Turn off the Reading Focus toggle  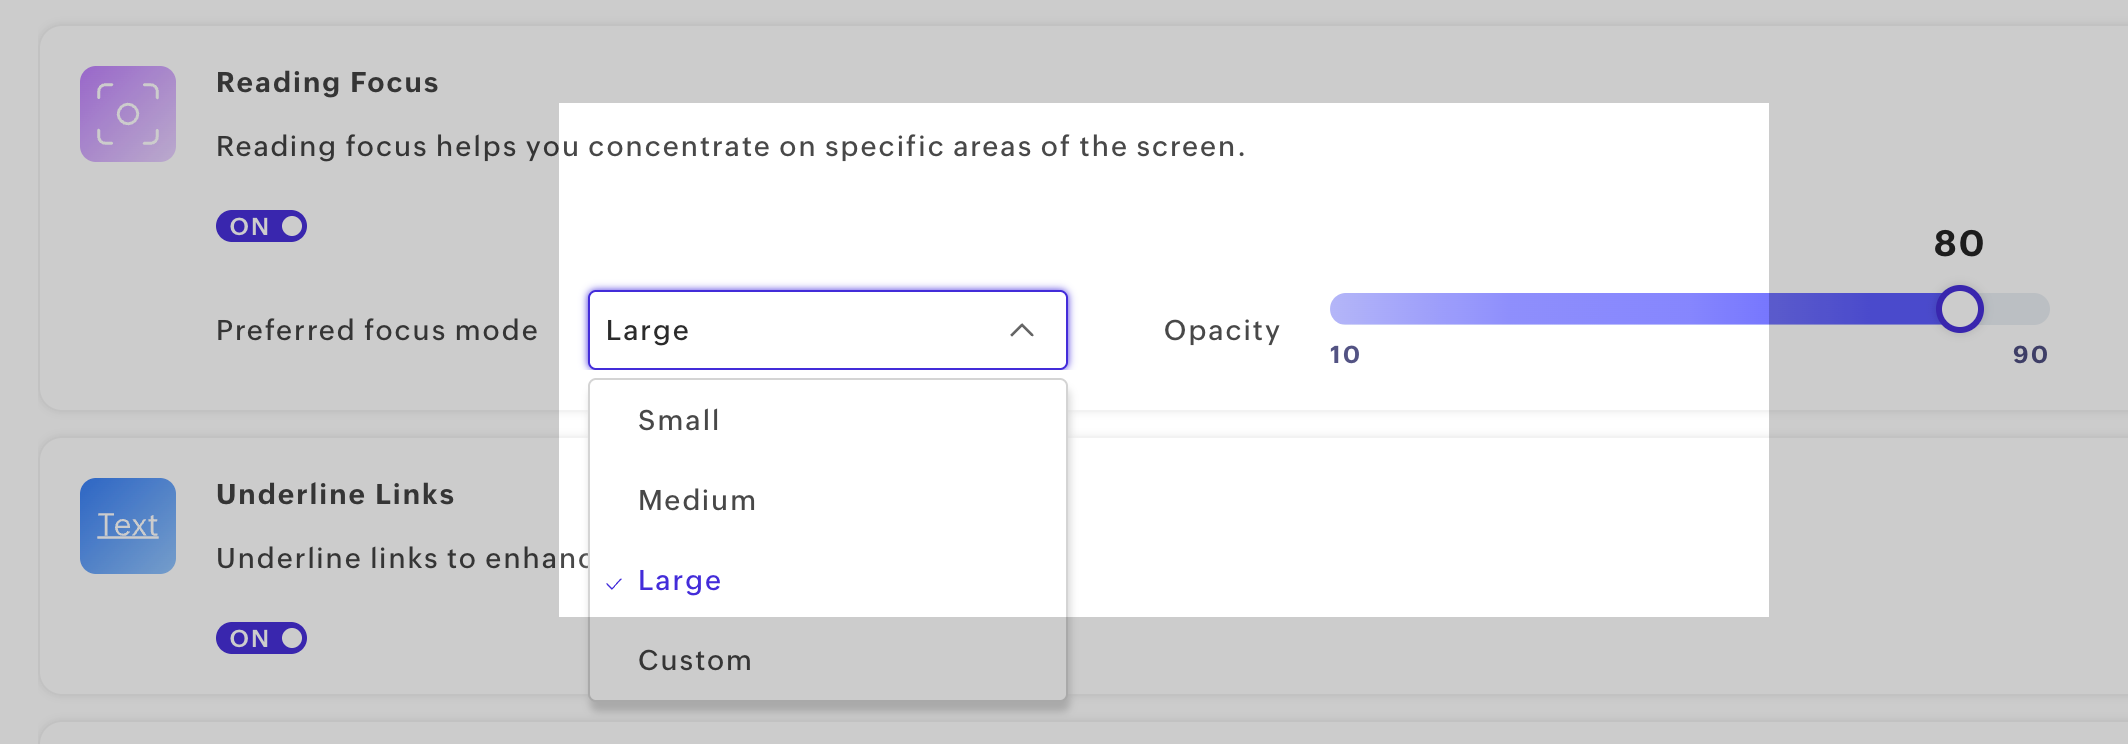pos(261,226)
